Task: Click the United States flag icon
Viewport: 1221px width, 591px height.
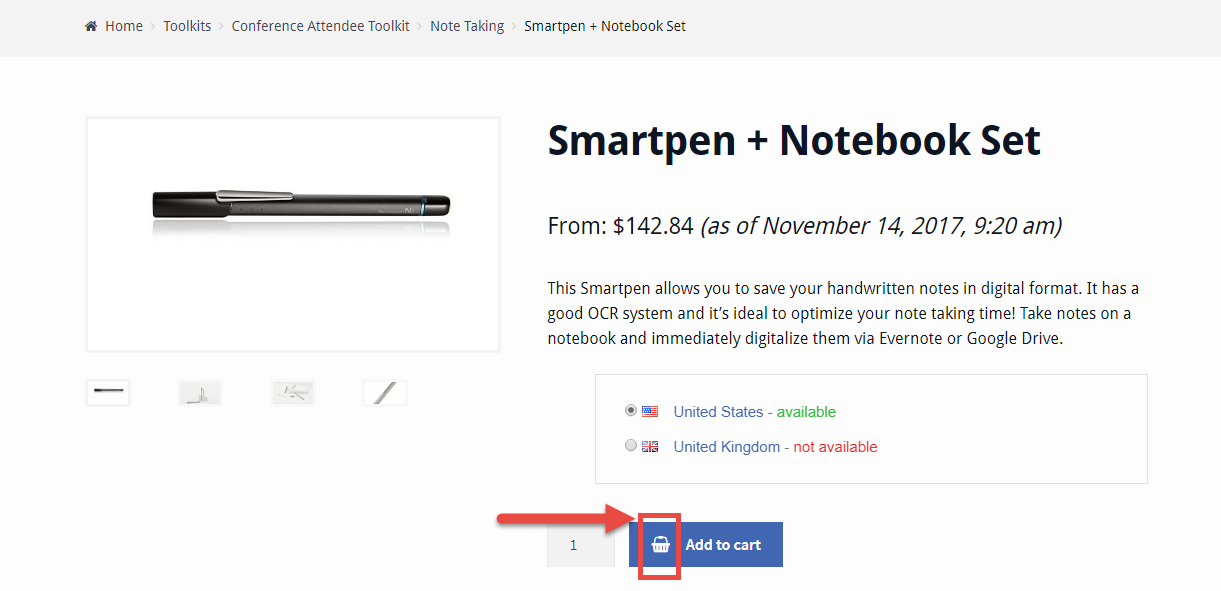Action: click(650, 410)
